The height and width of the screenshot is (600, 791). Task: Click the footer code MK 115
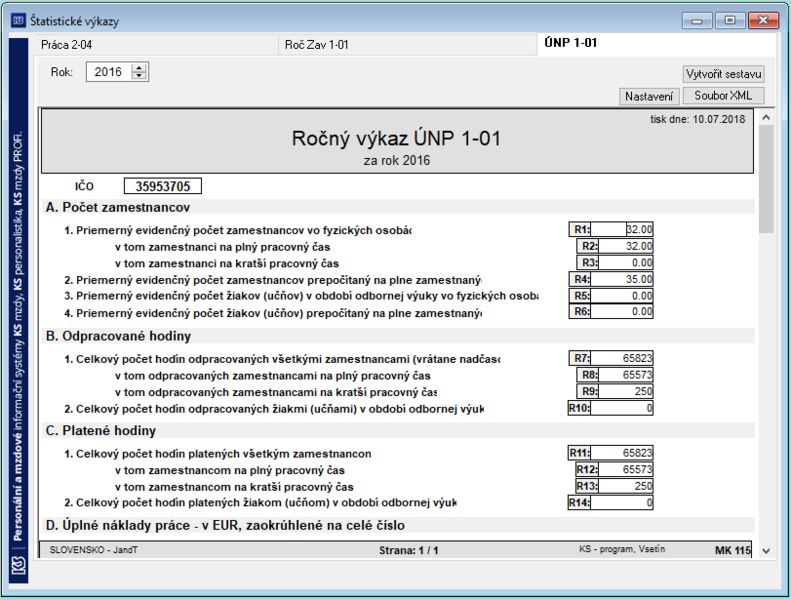pyautogui.click(x=732, y=551)
